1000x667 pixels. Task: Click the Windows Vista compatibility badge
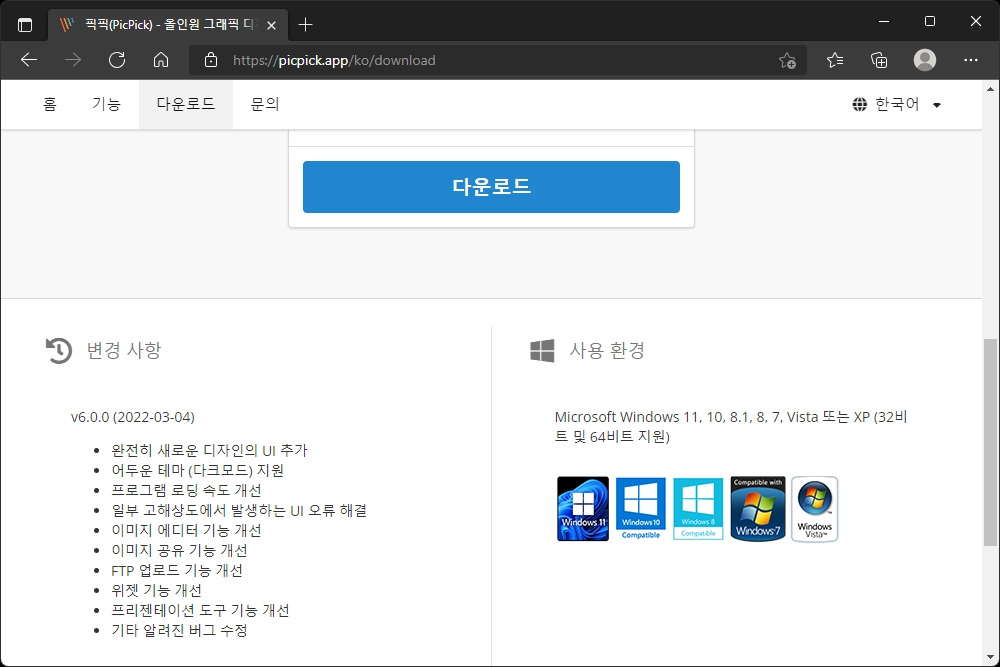[814, 508]
